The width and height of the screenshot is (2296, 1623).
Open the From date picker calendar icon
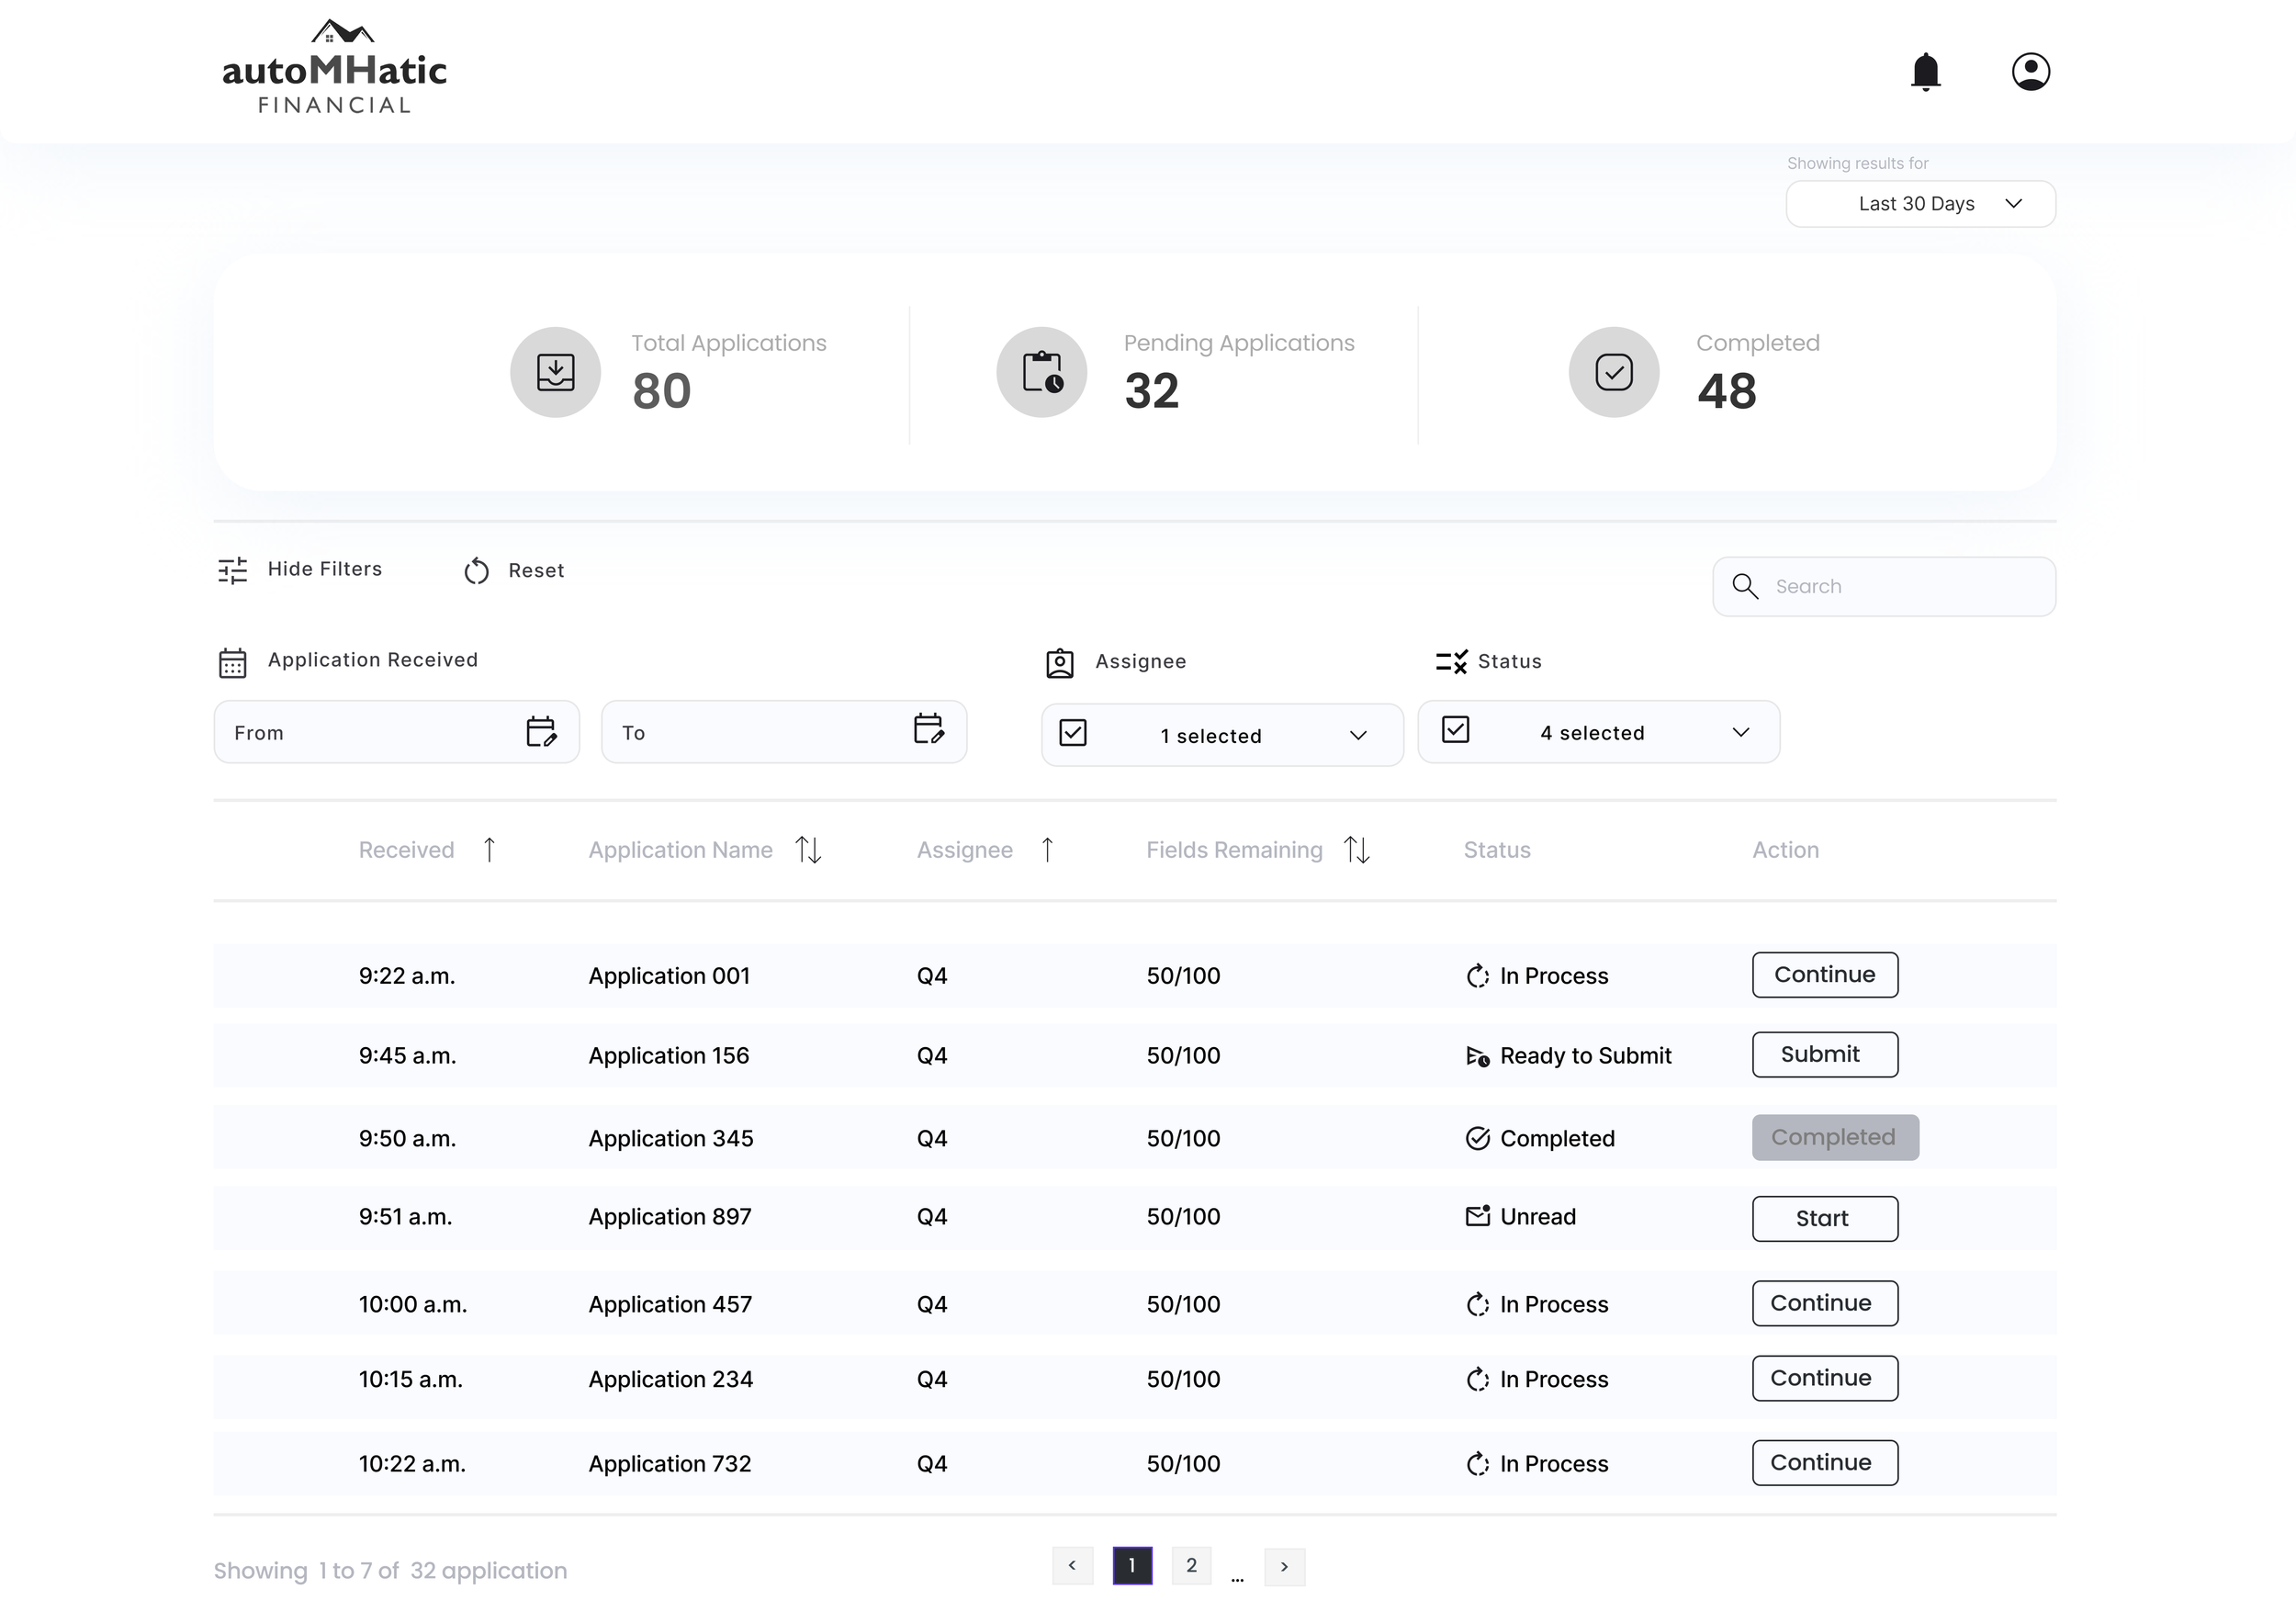point(541,732)
